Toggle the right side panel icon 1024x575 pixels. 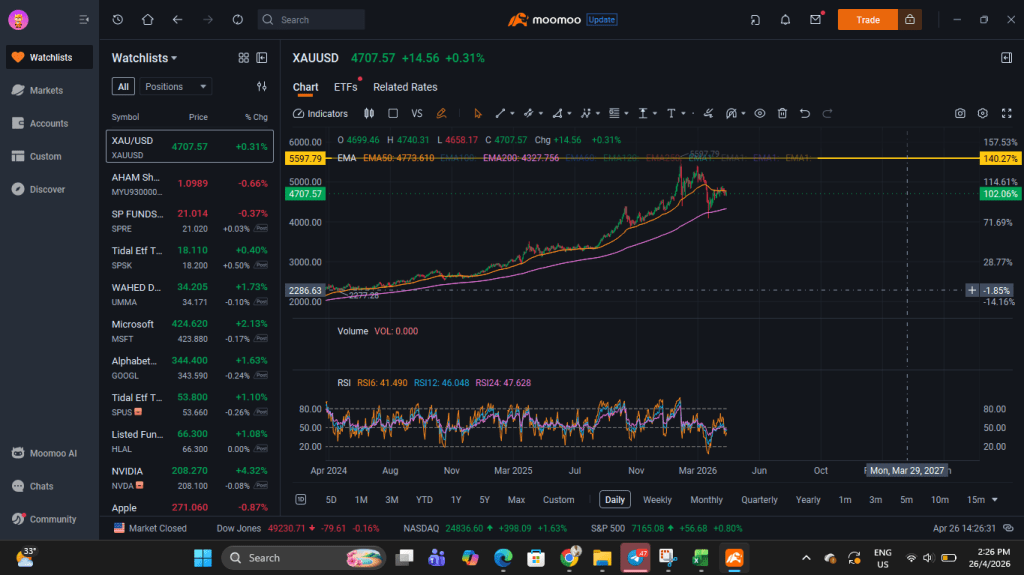pyautogui.click(x=1006, y=58)
